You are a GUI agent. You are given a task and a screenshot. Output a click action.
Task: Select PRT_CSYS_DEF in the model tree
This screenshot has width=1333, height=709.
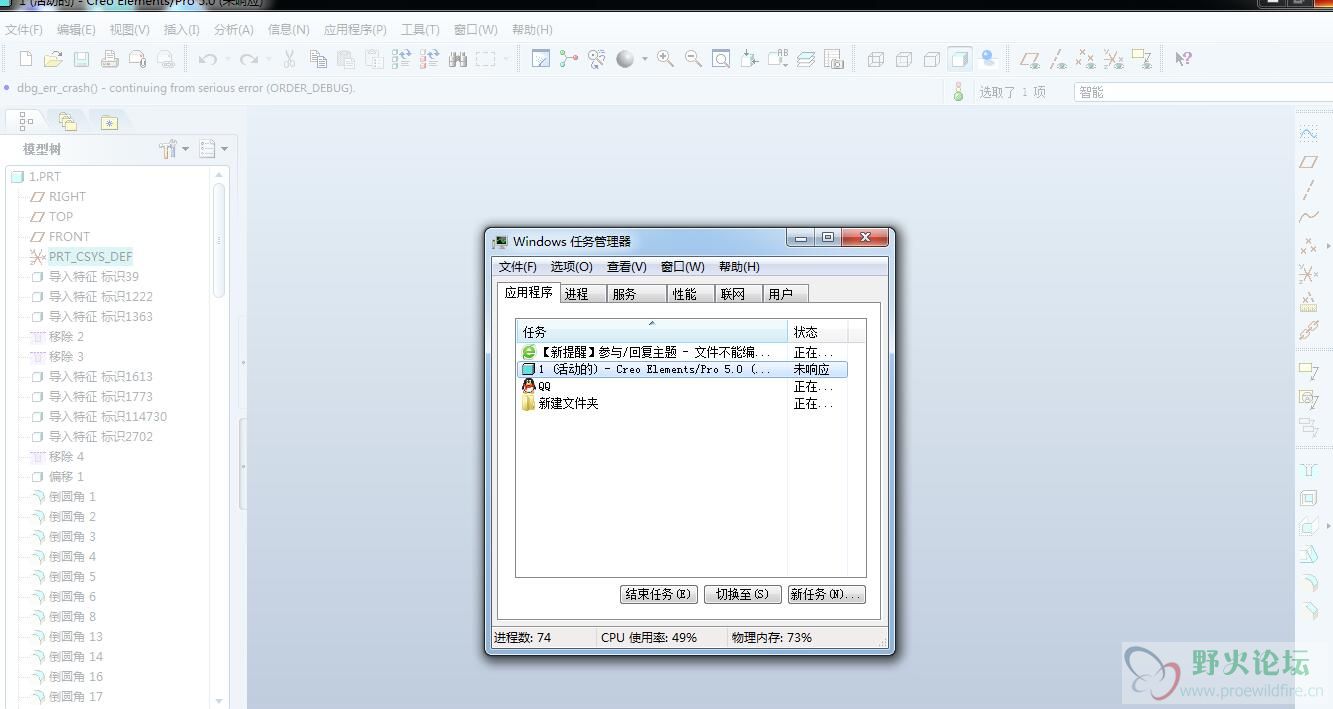point(90,256)
